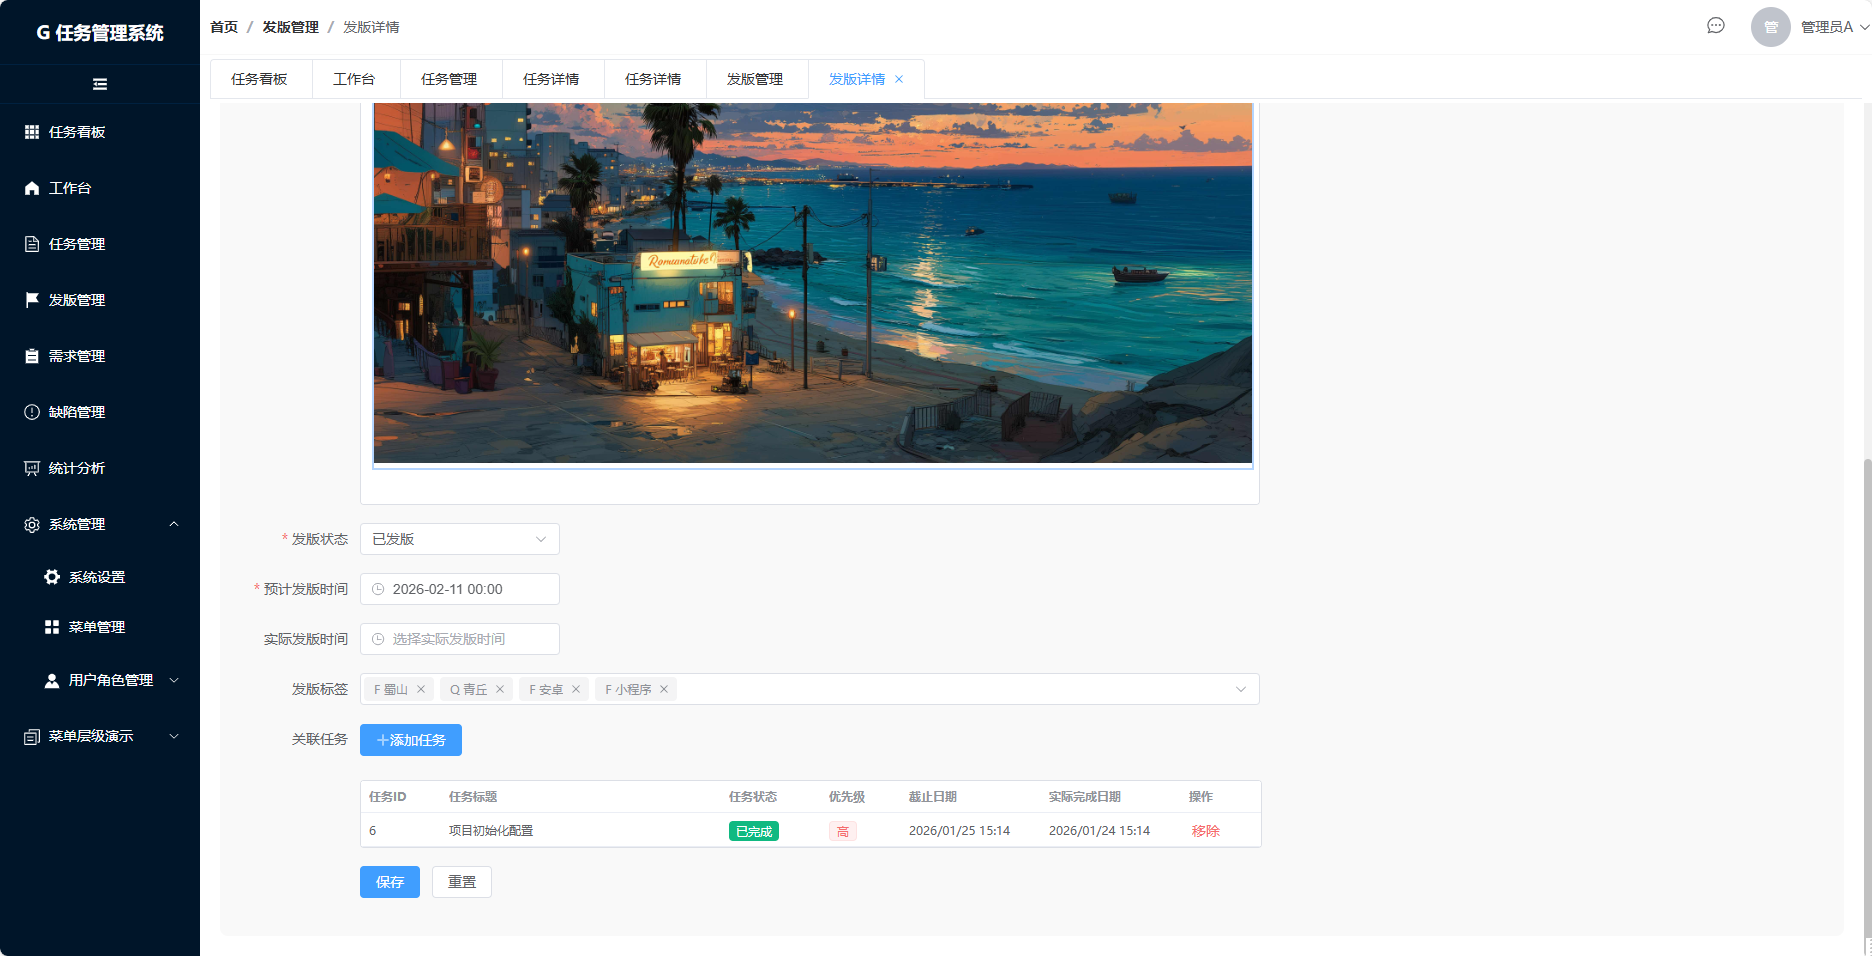Viewport: 1872px width, 956px height.
Task: Remove the F 小程序 tag
Action: [664, 689]
